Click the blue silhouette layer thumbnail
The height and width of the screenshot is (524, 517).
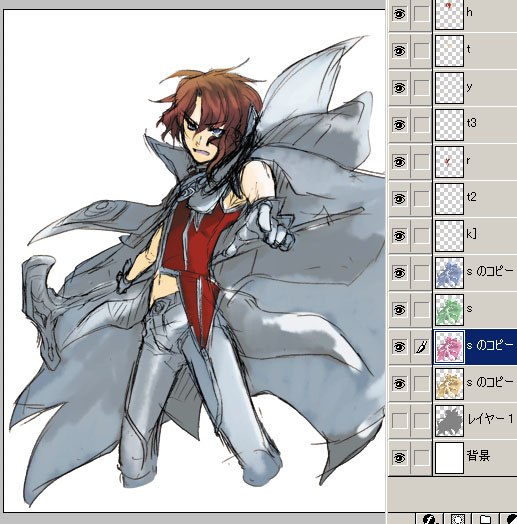pyautogui.click(x=449, y=273)
